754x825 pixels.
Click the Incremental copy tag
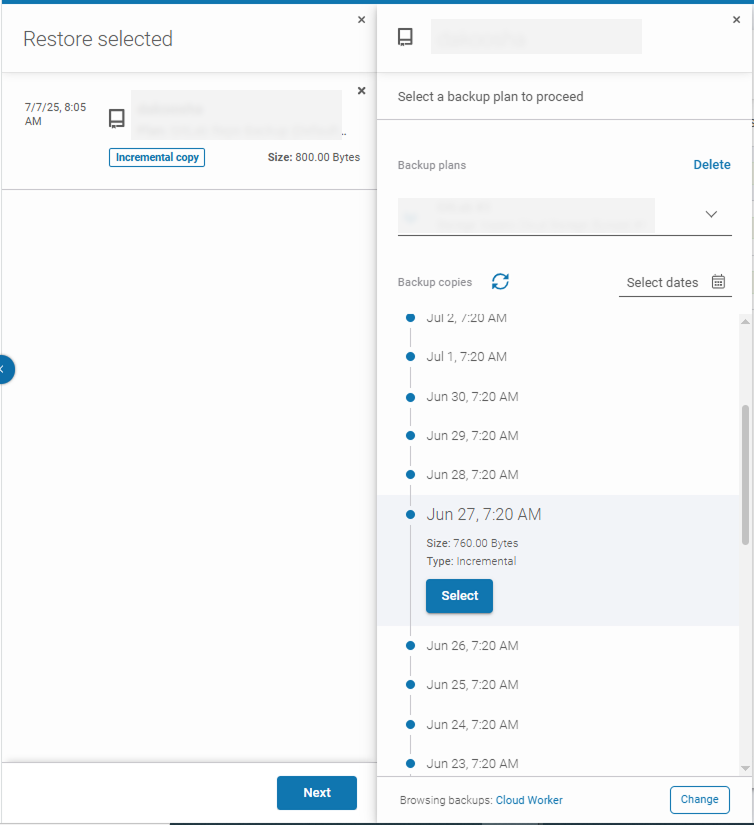[157, 157]
